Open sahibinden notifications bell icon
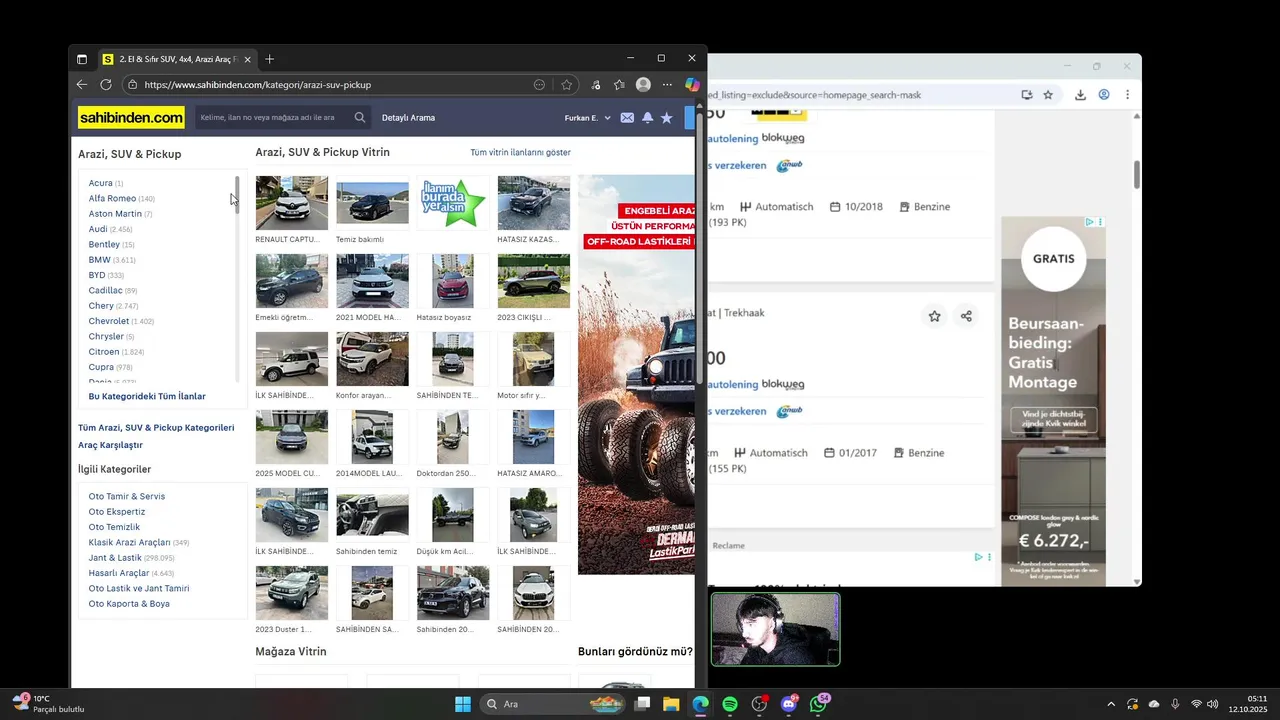 [x=647, y=118]
